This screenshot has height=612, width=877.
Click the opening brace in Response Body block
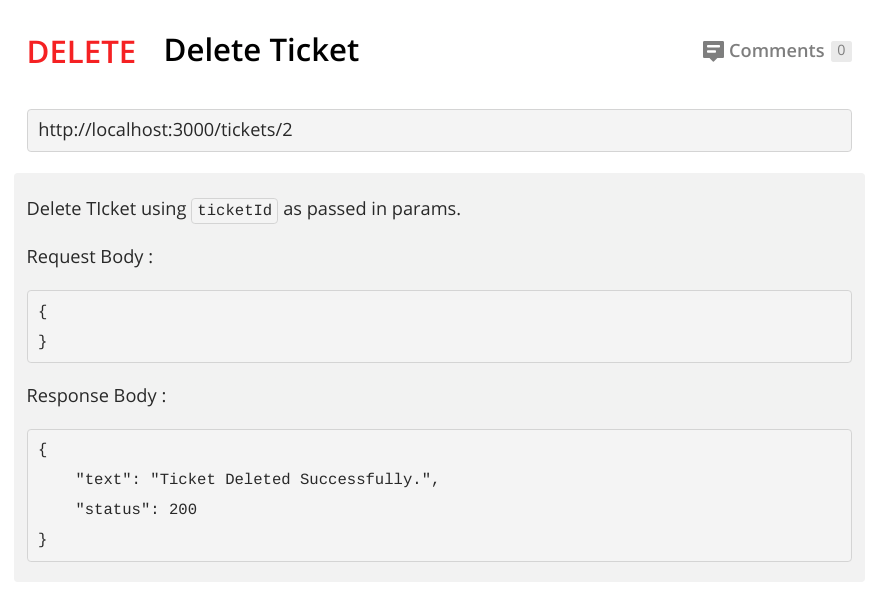click(x=43, y=450)
